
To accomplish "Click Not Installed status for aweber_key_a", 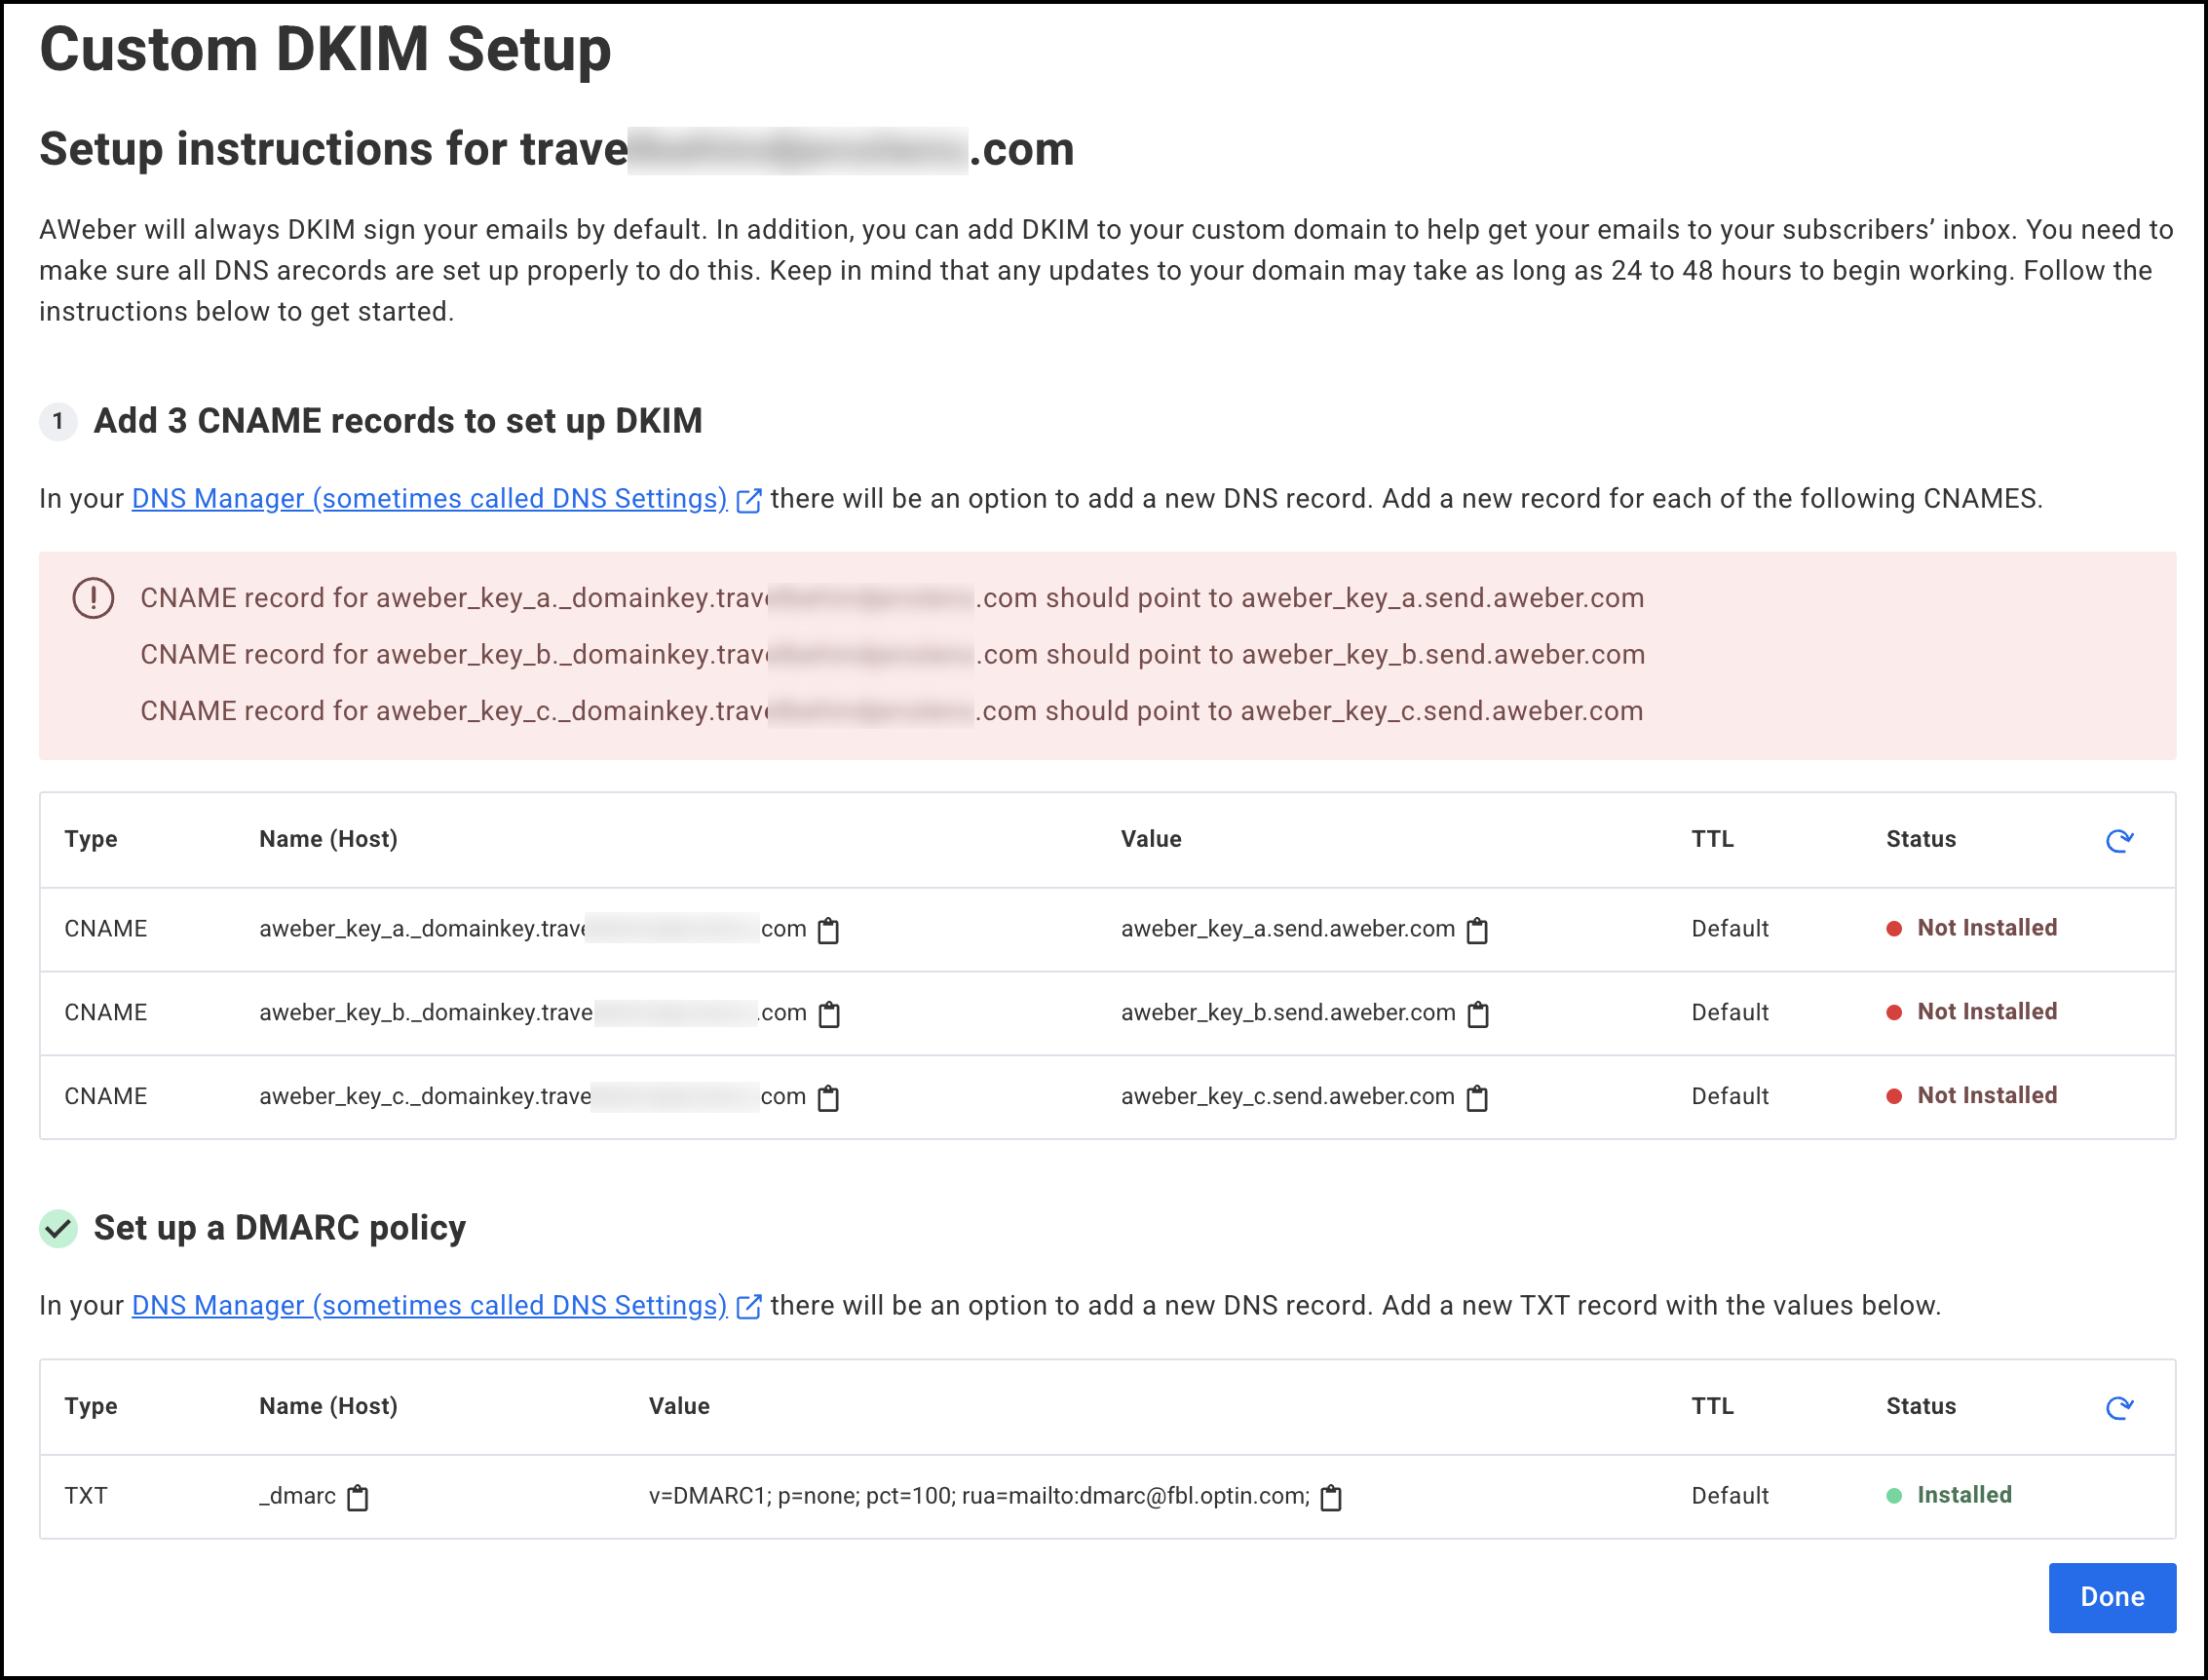I will click(x=1985, y=928).
